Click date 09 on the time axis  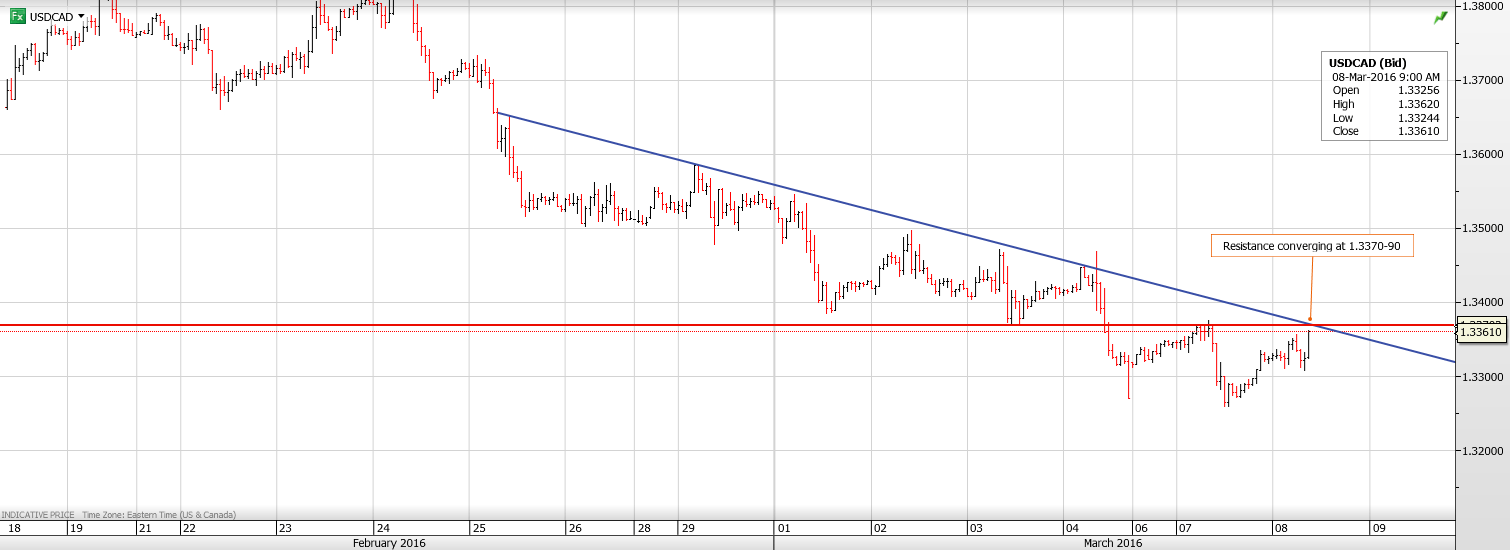tap(1377, 528)
